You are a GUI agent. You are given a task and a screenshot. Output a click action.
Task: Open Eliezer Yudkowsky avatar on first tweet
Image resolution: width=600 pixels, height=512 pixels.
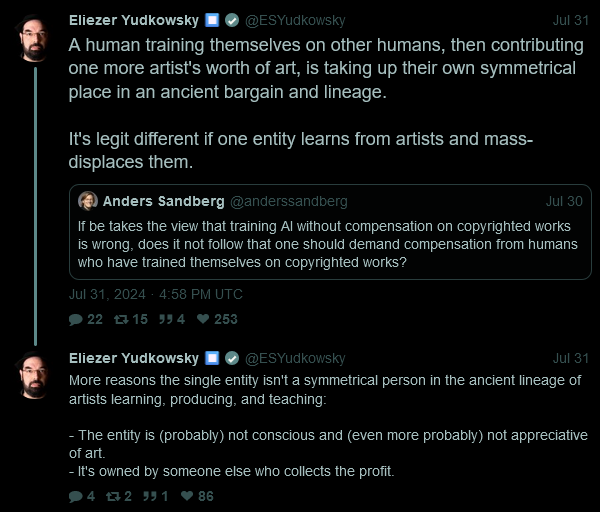coord(34,38)
